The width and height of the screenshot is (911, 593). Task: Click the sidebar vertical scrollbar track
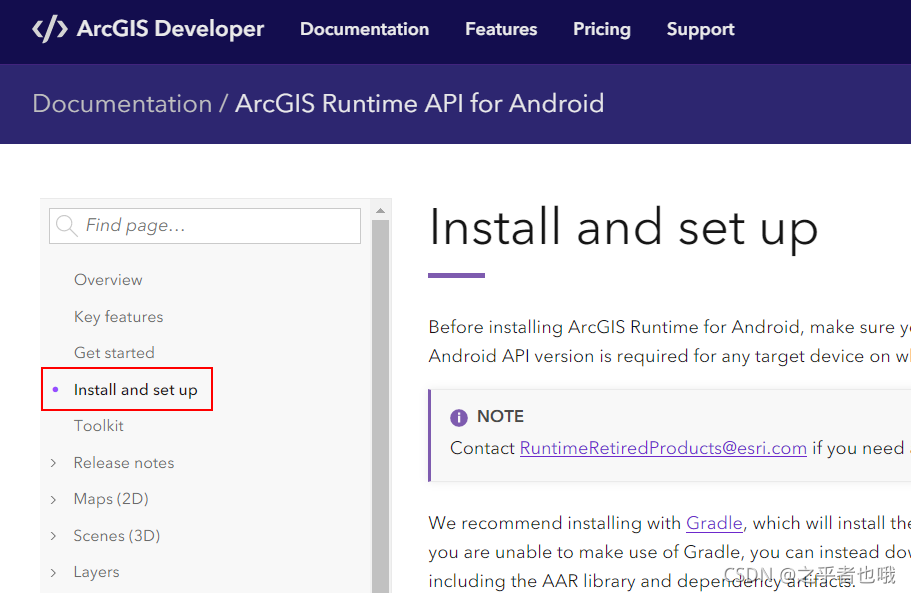(x=381, y=407)
